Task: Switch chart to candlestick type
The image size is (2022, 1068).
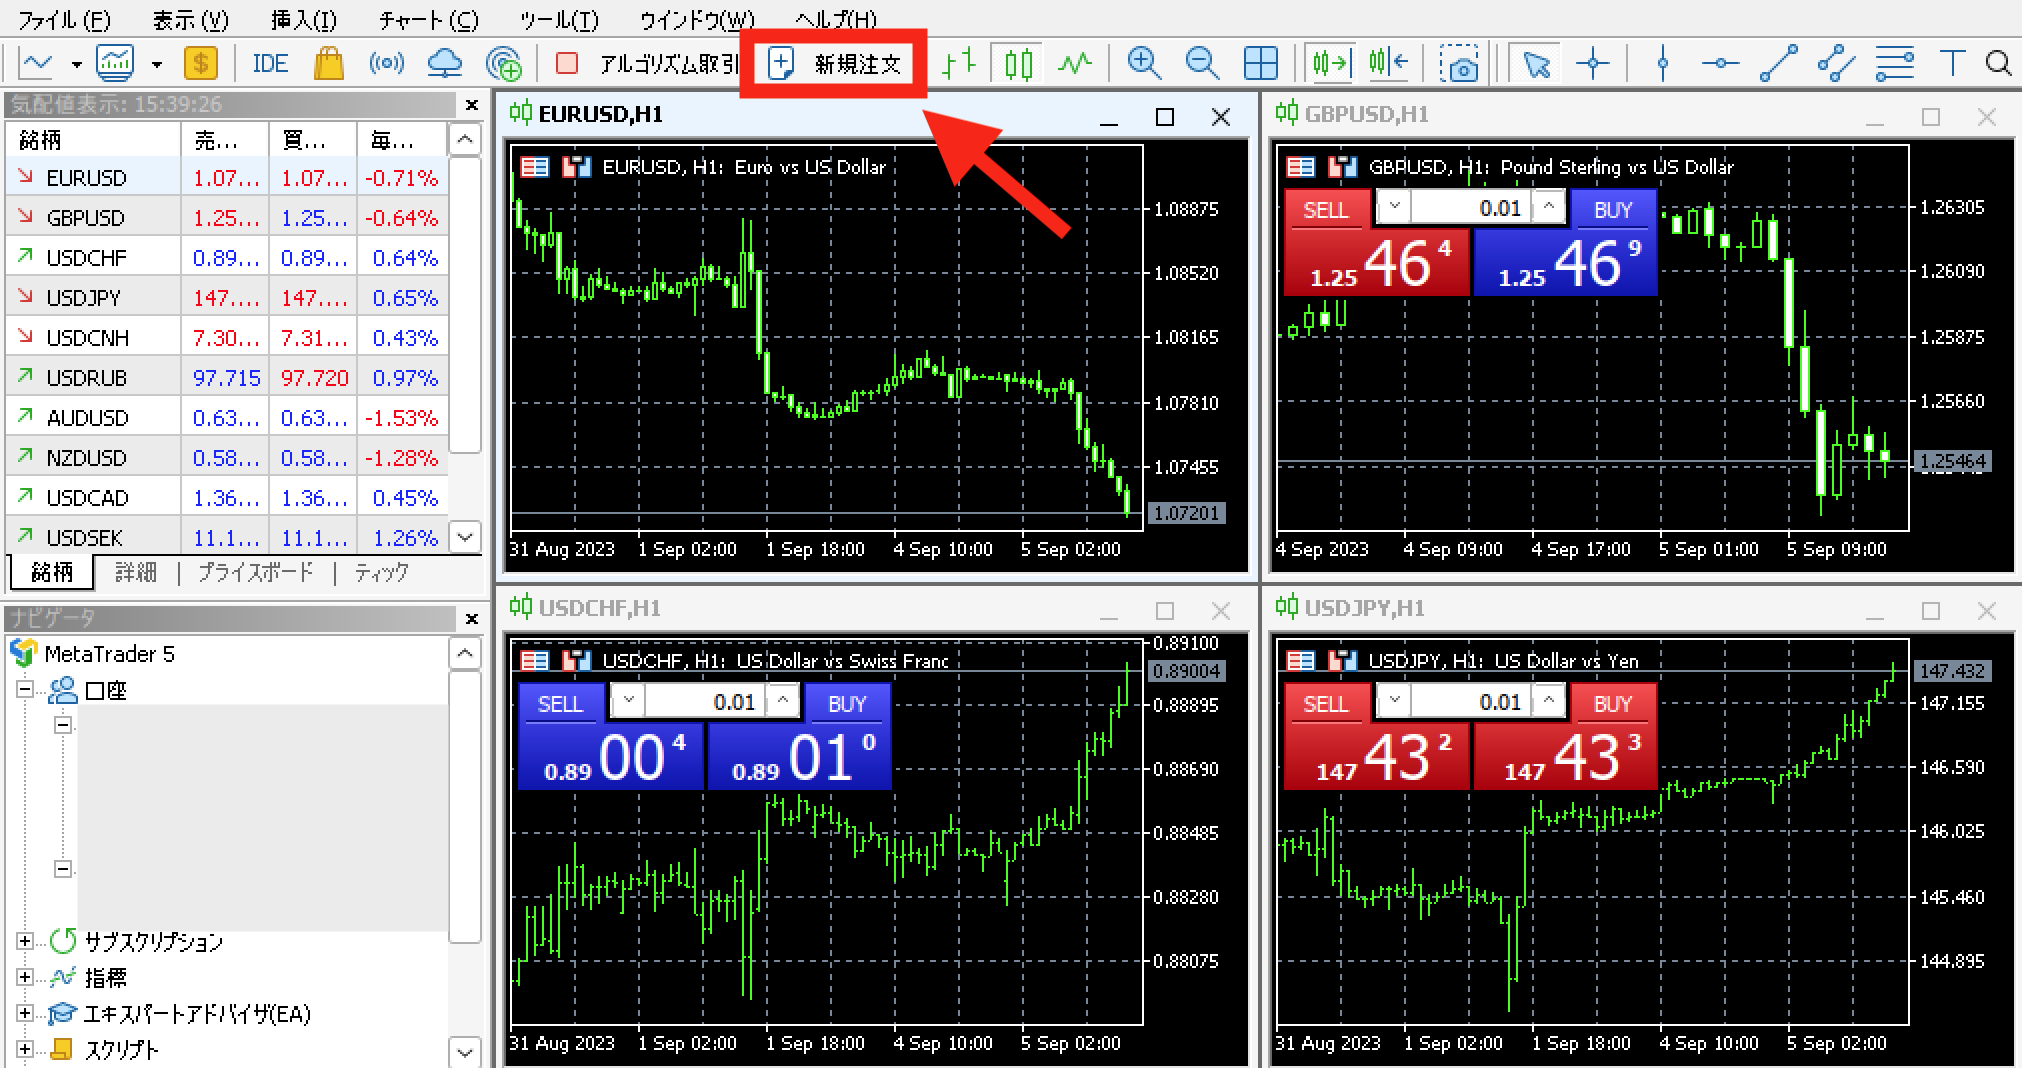Action: [x=1018, y=64]
